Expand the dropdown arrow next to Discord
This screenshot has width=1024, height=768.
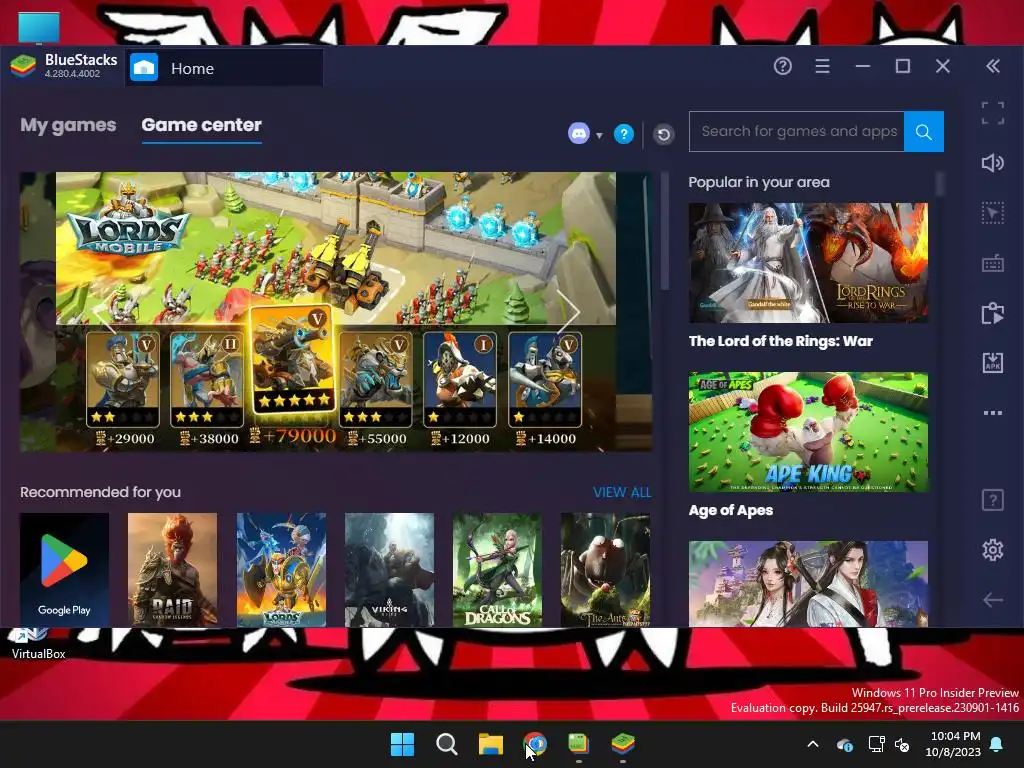coord(599,136)
